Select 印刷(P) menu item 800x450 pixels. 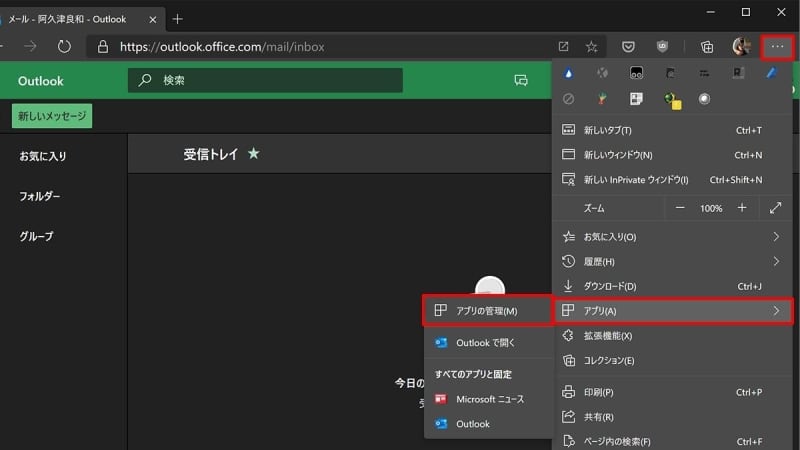(672, 392)
